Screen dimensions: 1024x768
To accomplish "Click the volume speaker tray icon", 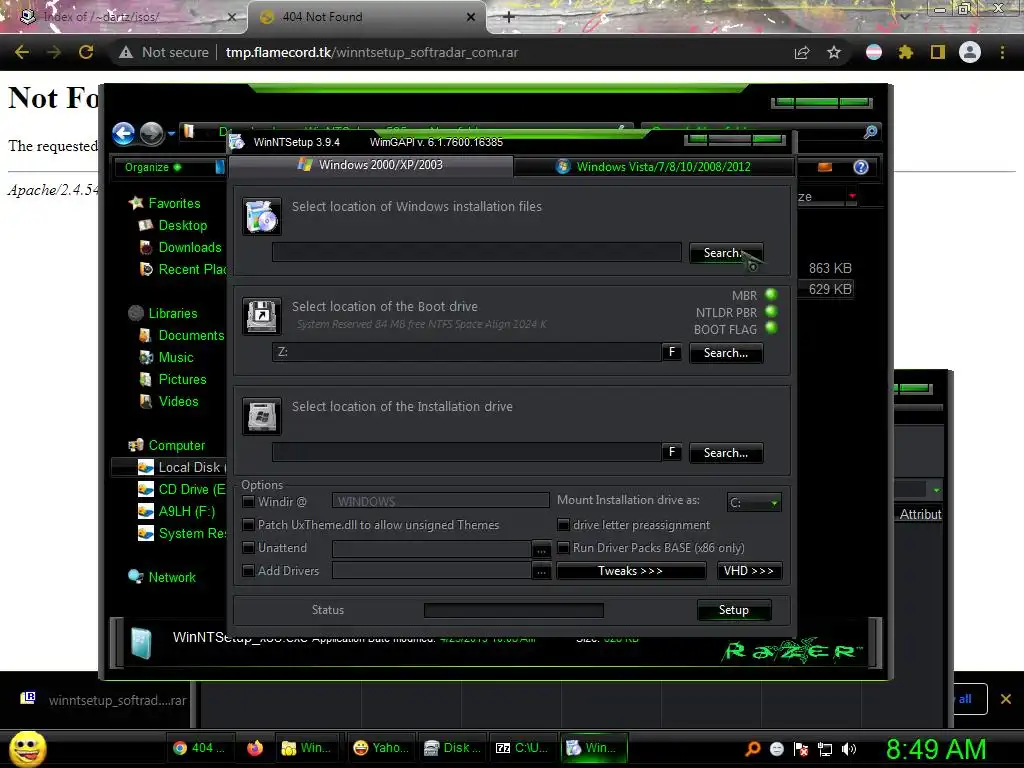I will coord(849,749).
